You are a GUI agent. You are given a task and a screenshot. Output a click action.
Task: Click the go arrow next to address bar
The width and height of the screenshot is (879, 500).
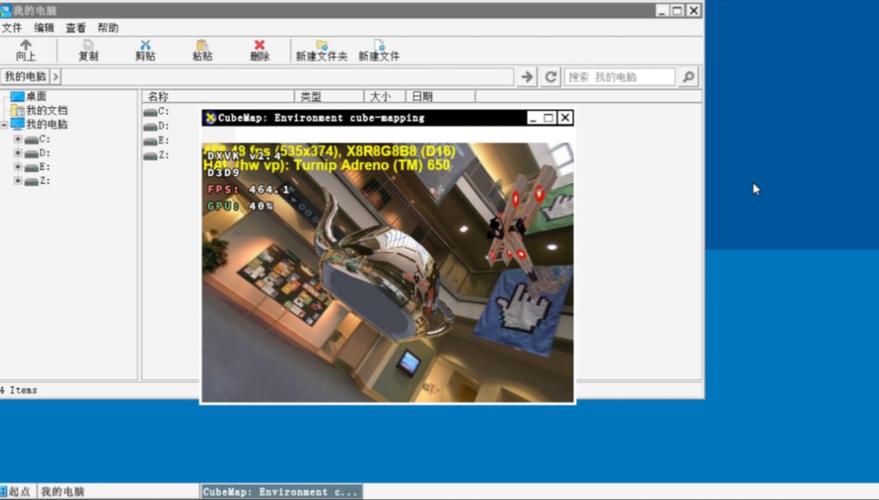(527, 77)
